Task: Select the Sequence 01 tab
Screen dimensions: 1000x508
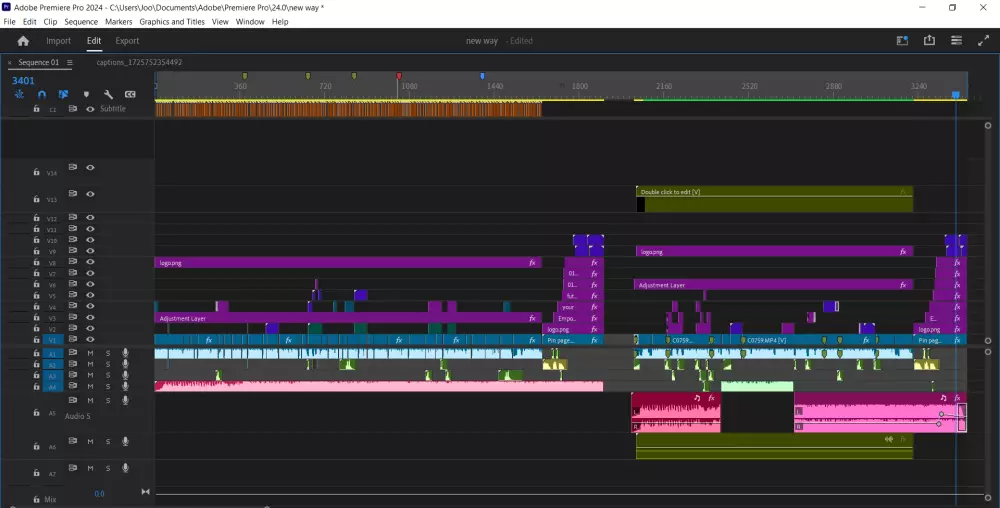Action: point(38,62)
